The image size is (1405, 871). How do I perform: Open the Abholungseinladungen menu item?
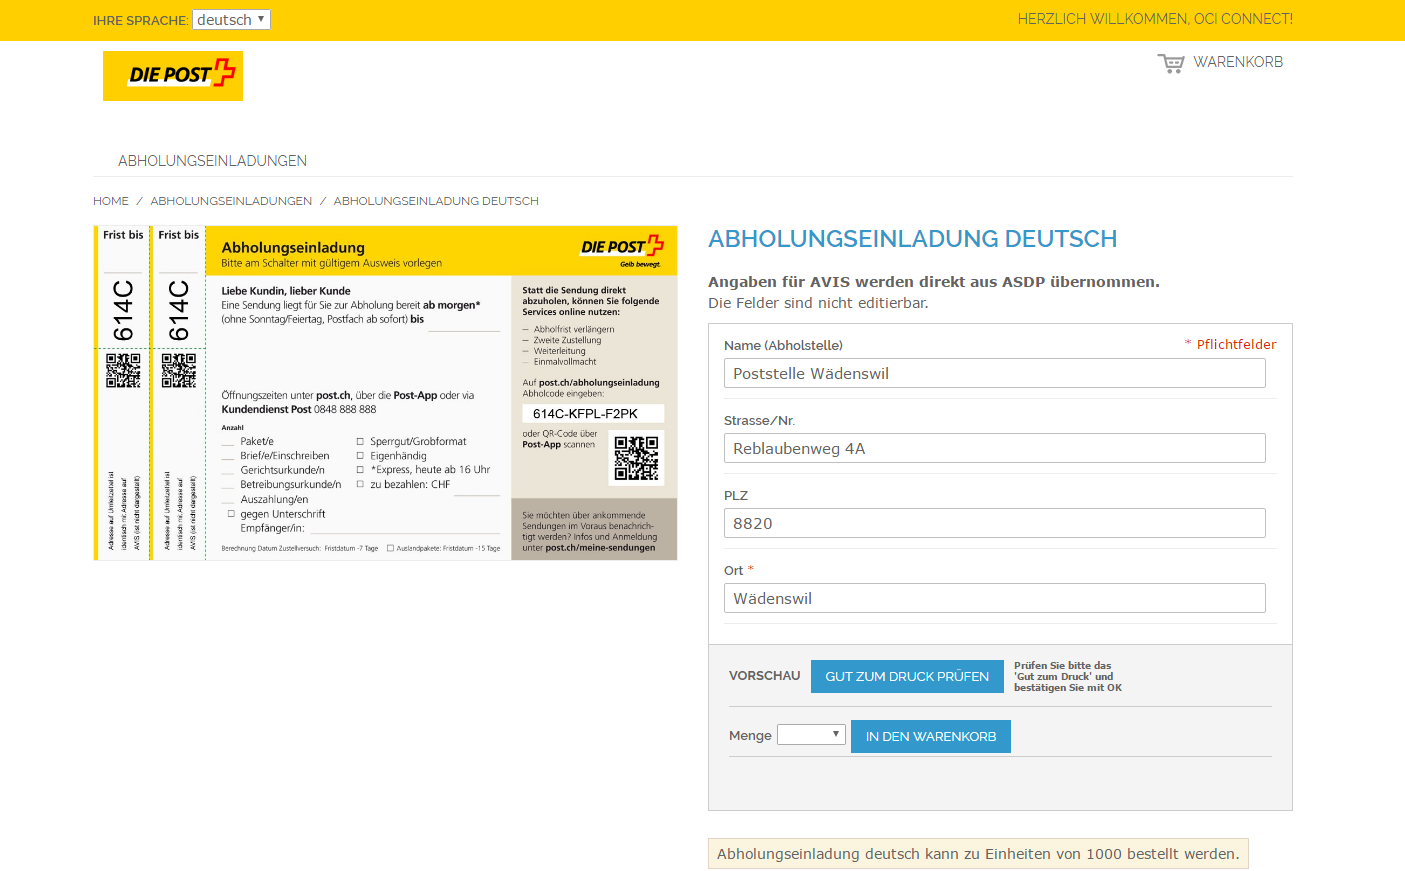pyautogui.click(x=212, y=161)
